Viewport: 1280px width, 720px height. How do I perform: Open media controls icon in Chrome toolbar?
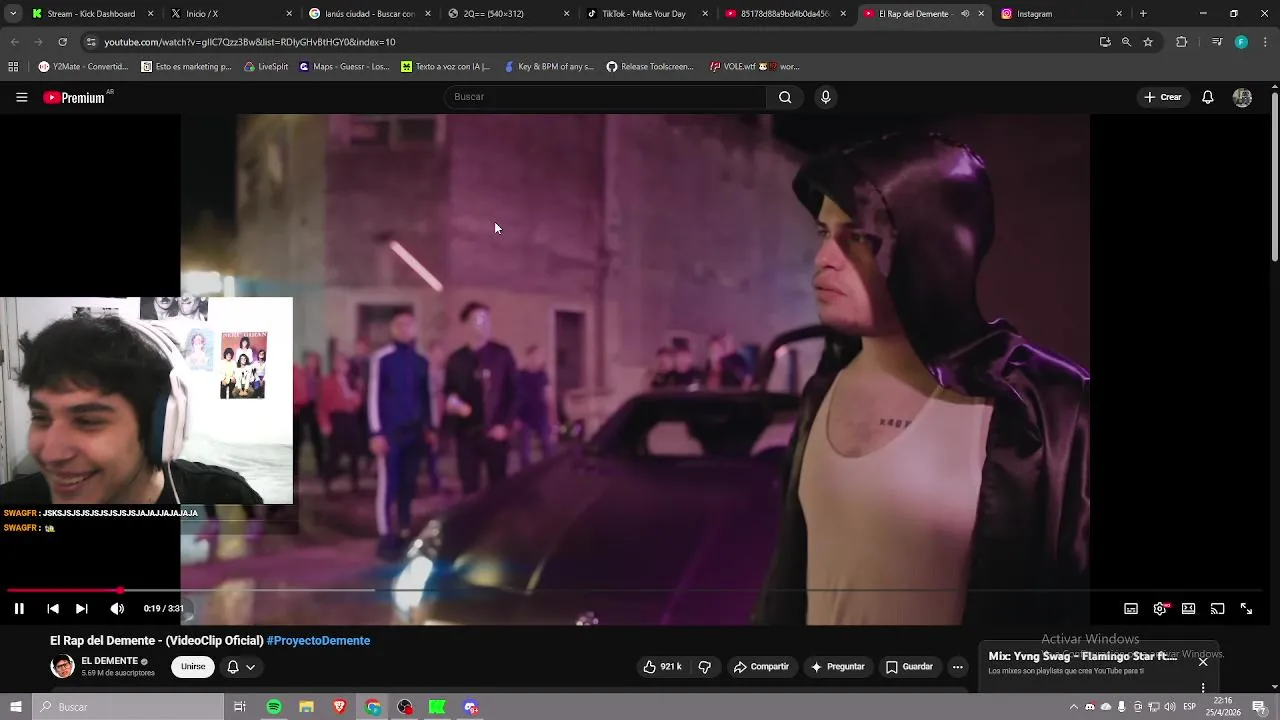click(1216, 42)
